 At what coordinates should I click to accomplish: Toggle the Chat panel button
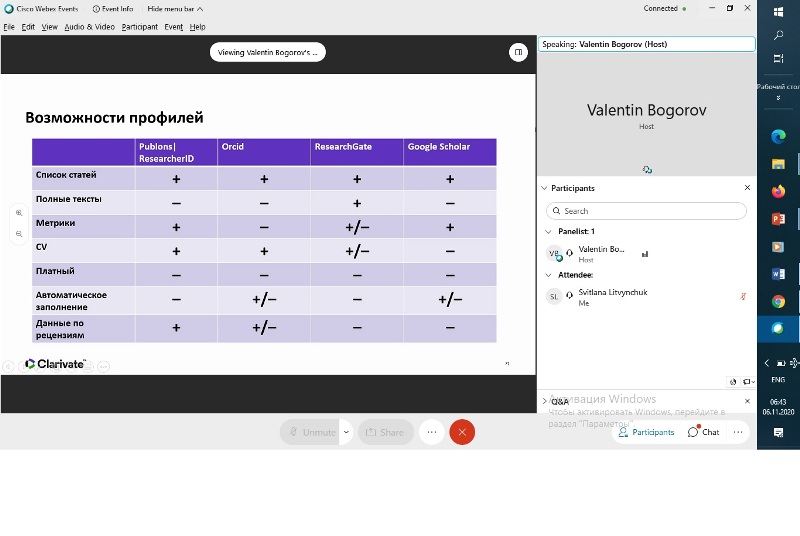pyautogui.click(x=703, y=432)
